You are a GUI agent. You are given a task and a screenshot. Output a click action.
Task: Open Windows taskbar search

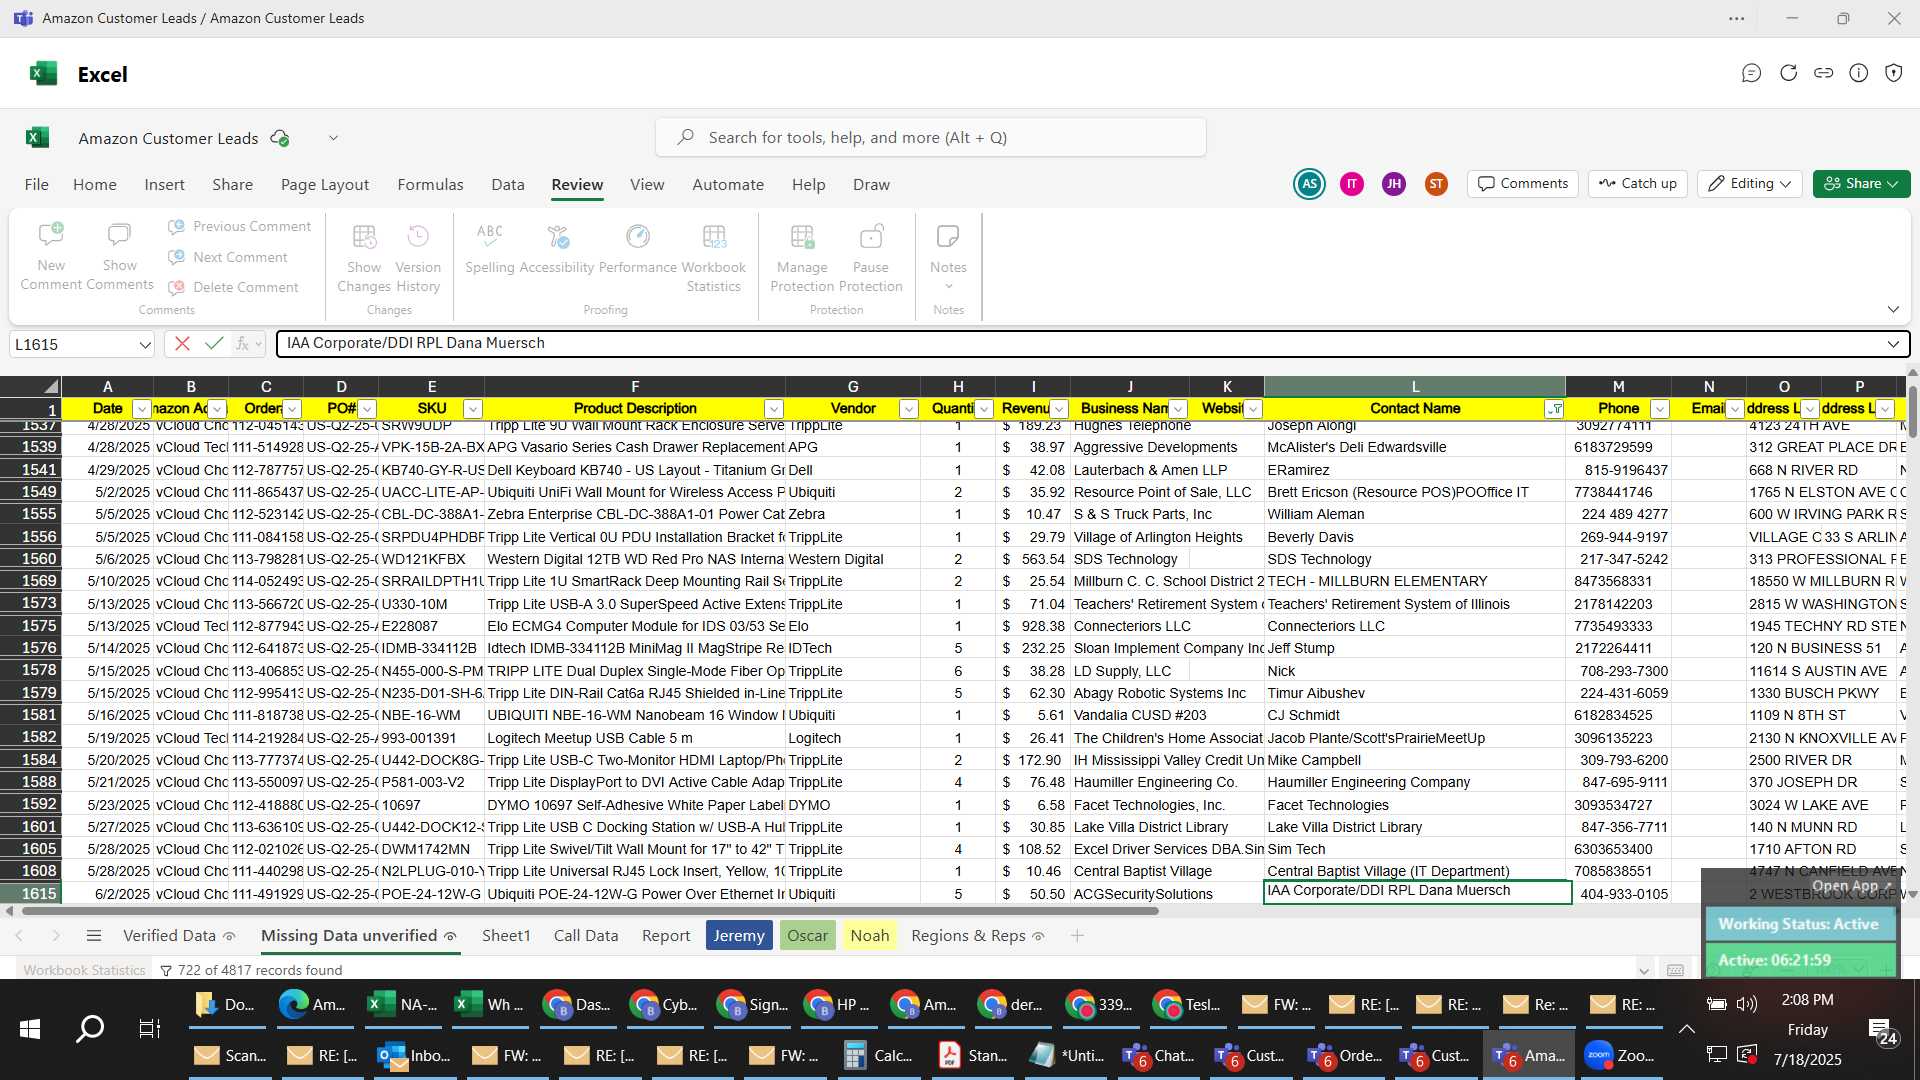click(x=90, y=1028)
